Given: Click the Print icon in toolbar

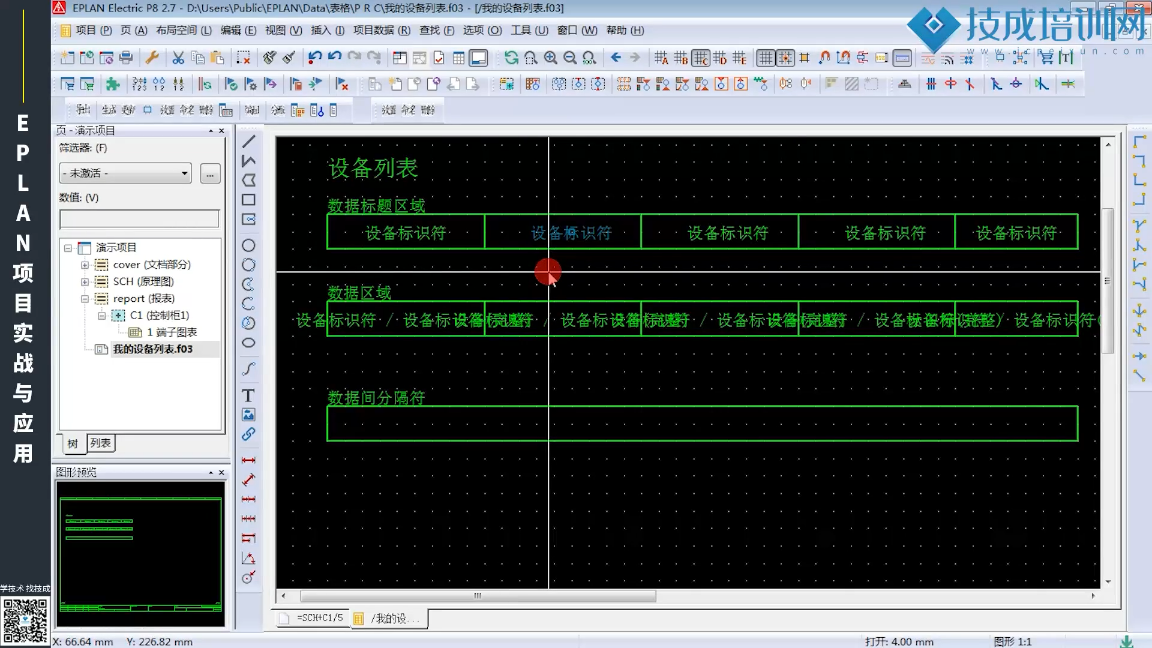Looking at the screenshot, I should (x=126, y=58).
